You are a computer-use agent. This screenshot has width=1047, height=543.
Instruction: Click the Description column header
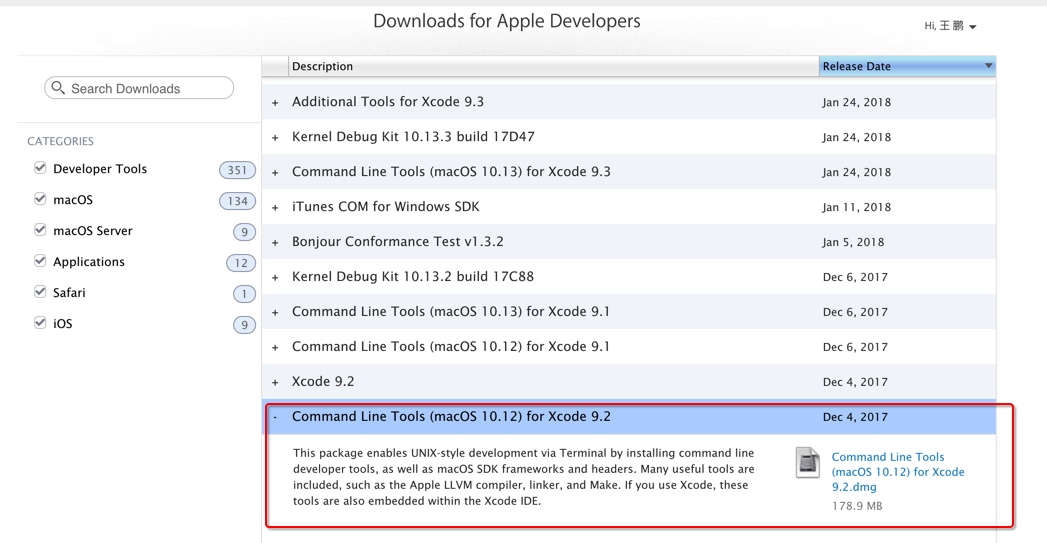tap(554, 66)
